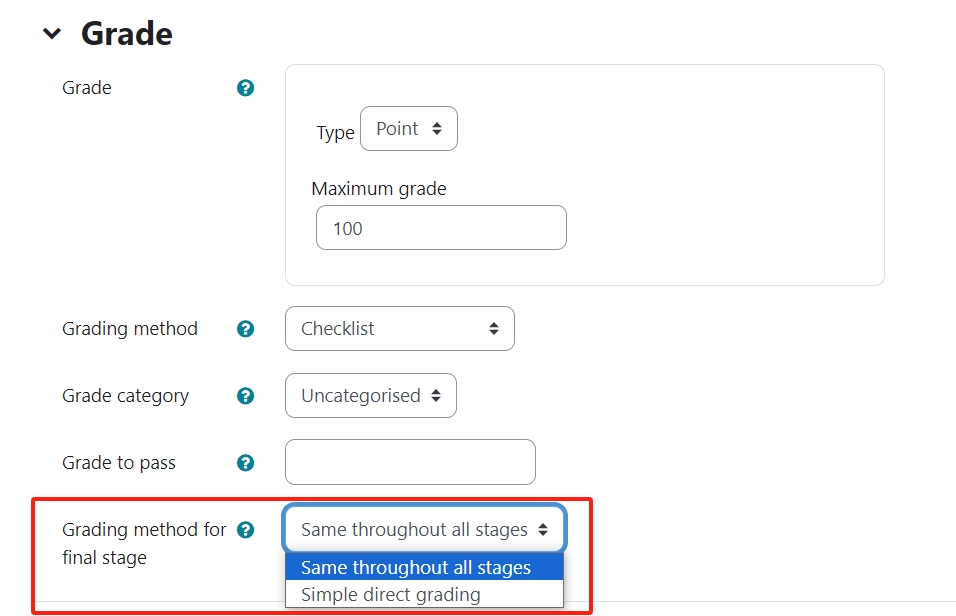Viewport: 956px width, 616px height.
Task: Click the empty Grade to pass field
Action: pos(410,461)
